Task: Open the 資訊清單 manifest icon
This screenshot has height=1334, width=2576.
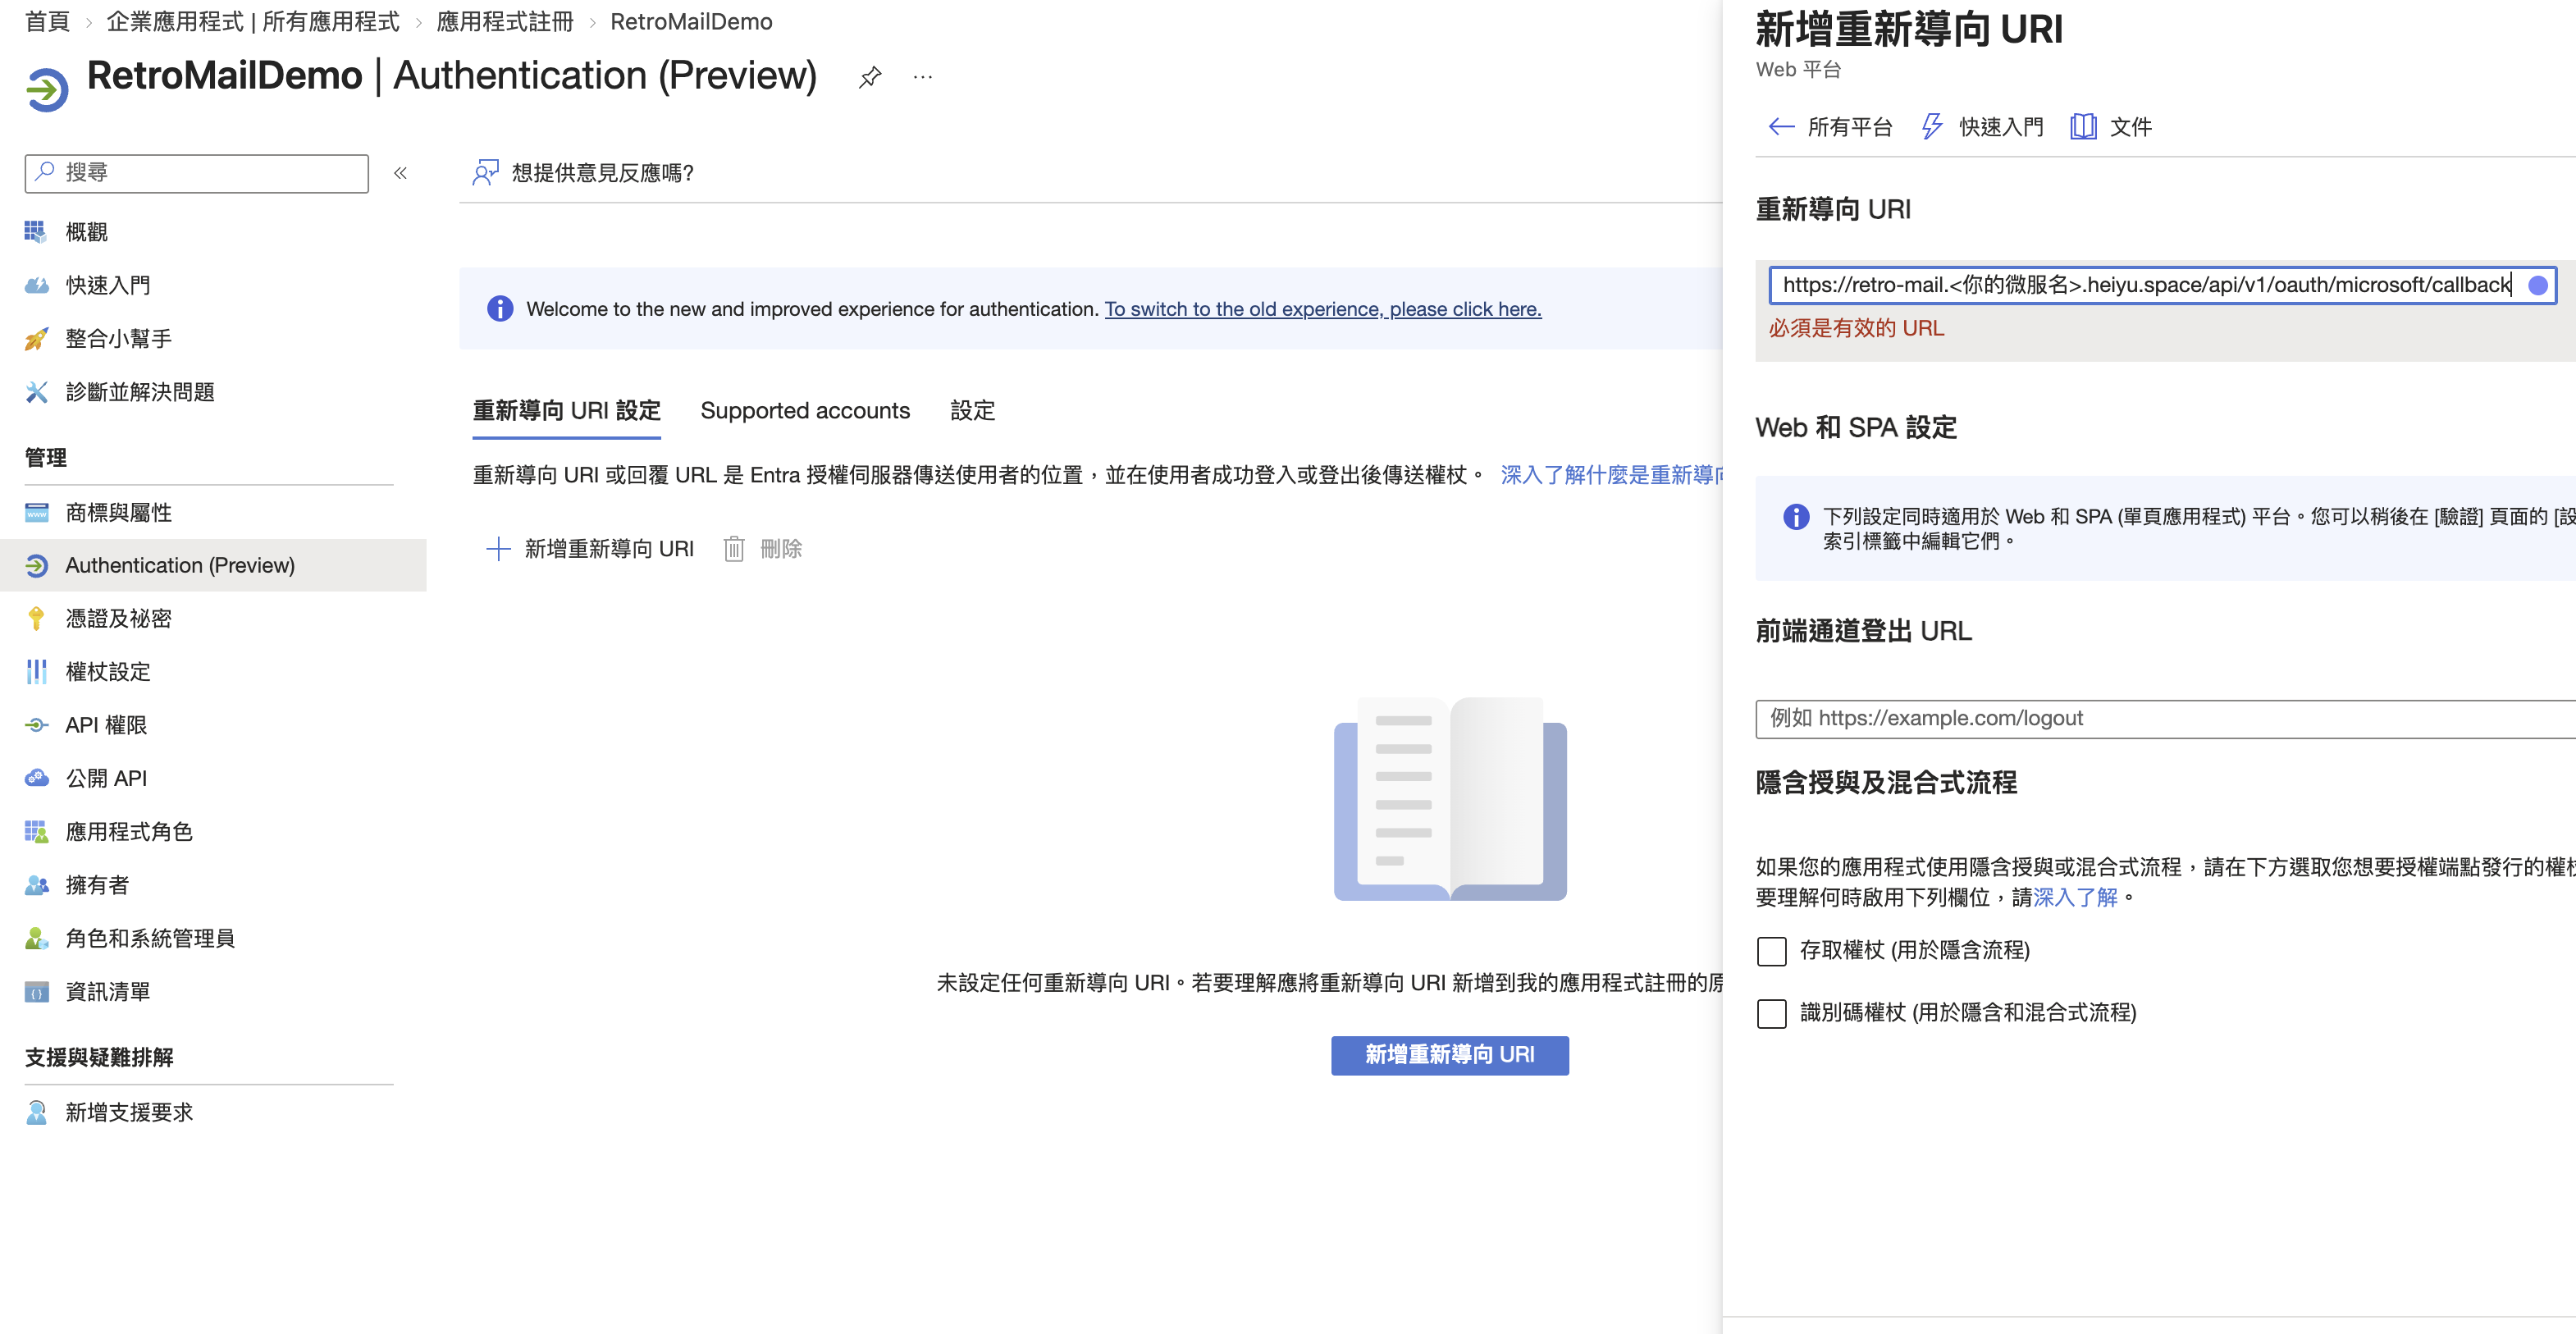Action: click(36, 992)
